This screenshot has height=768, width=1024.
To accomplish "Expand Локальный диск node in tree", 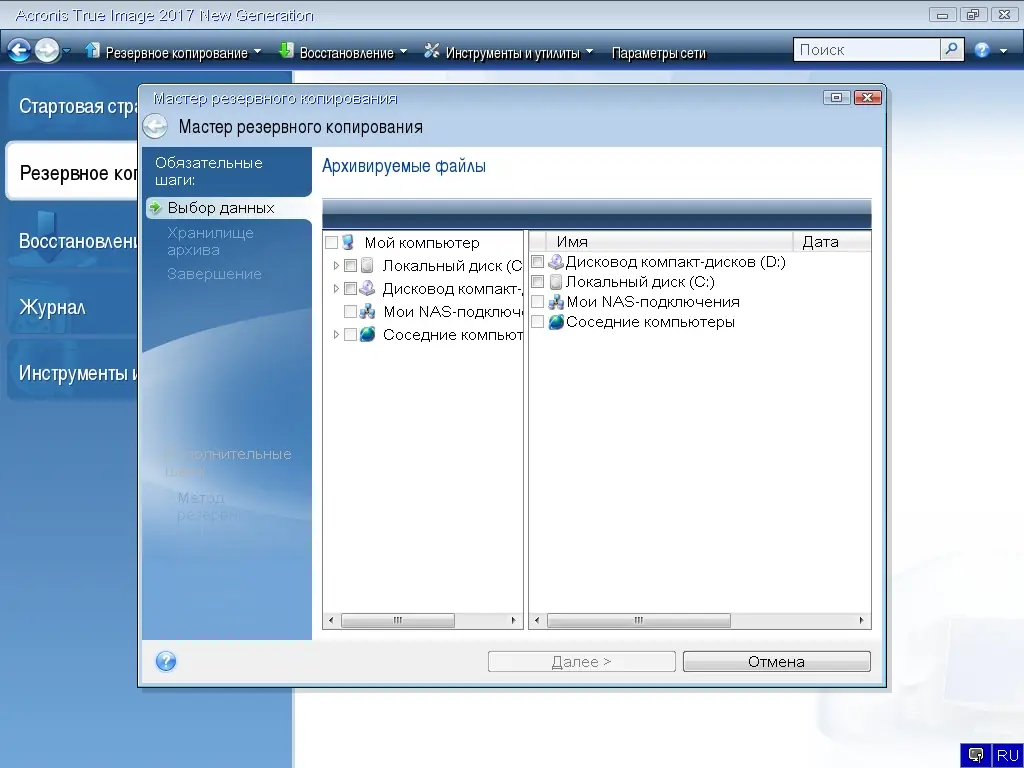I will coord(336,266).
